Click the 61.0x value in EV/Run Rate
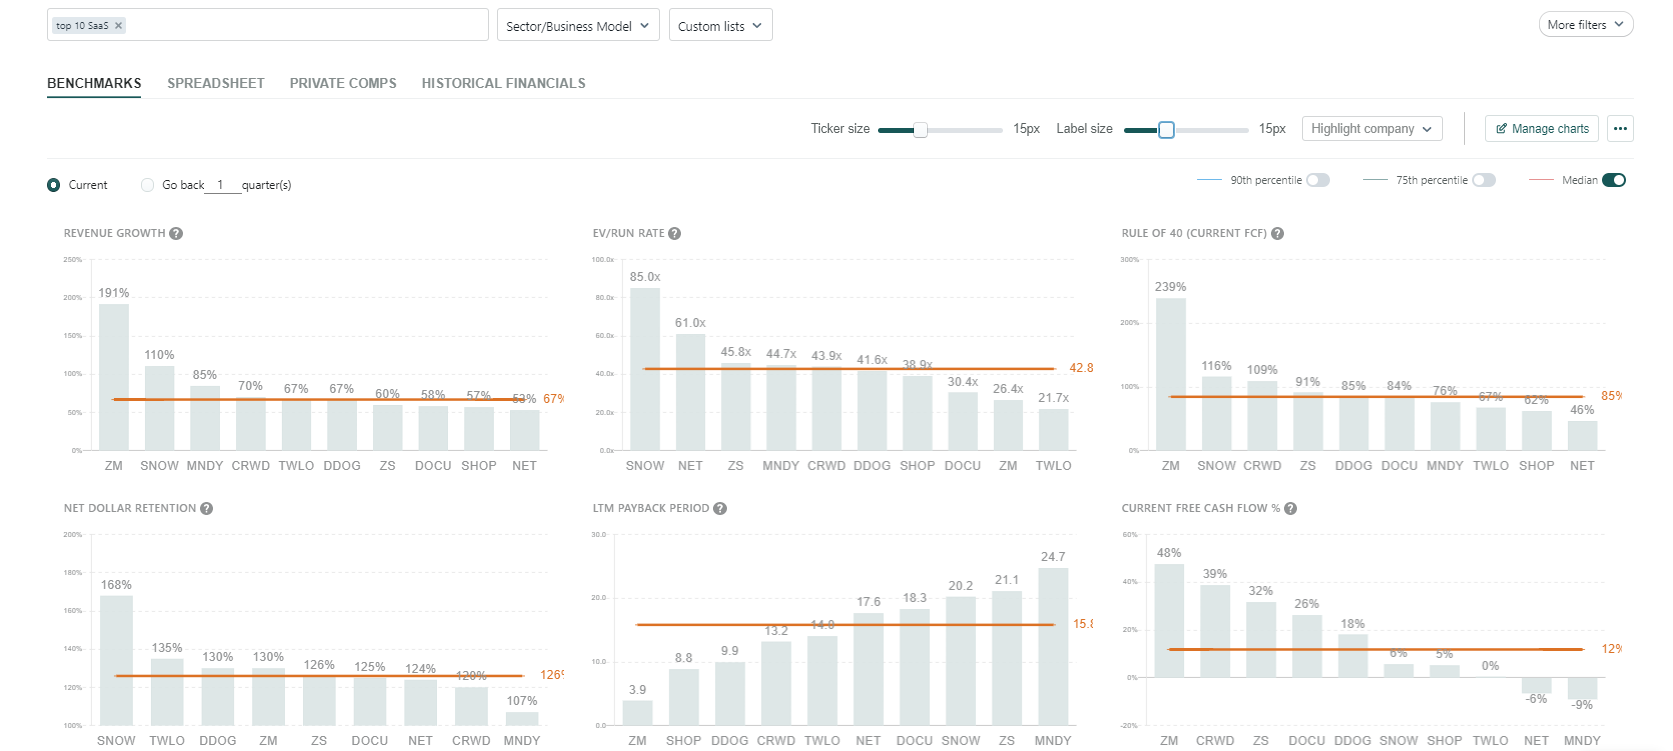This screenshot has width=1673, height=751. coord(690,323)
